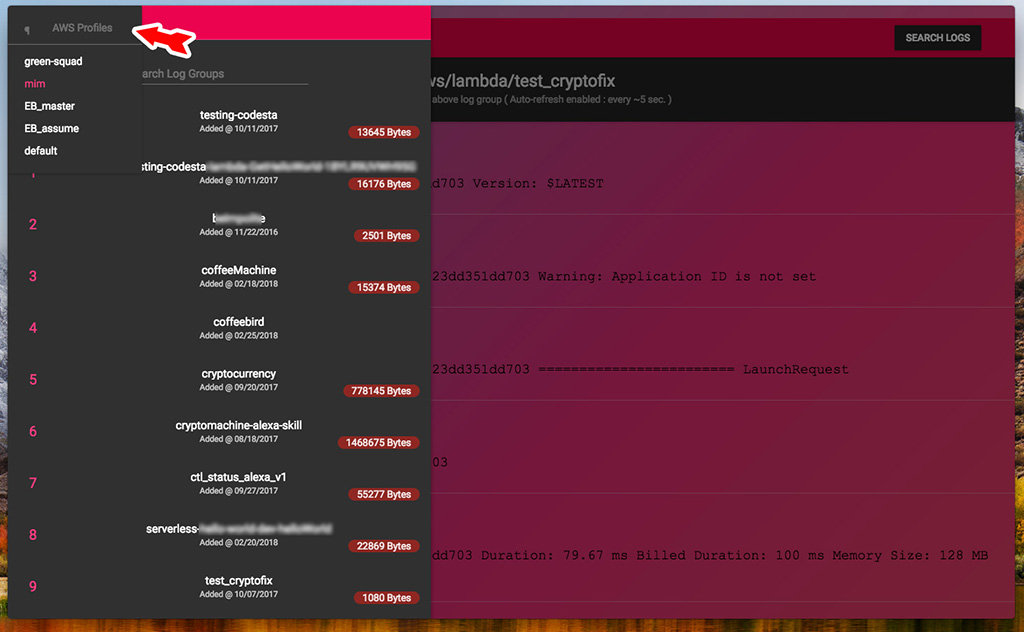1024x632 pixels.
Task: Choose the EB_master profile
Action: 49,106
